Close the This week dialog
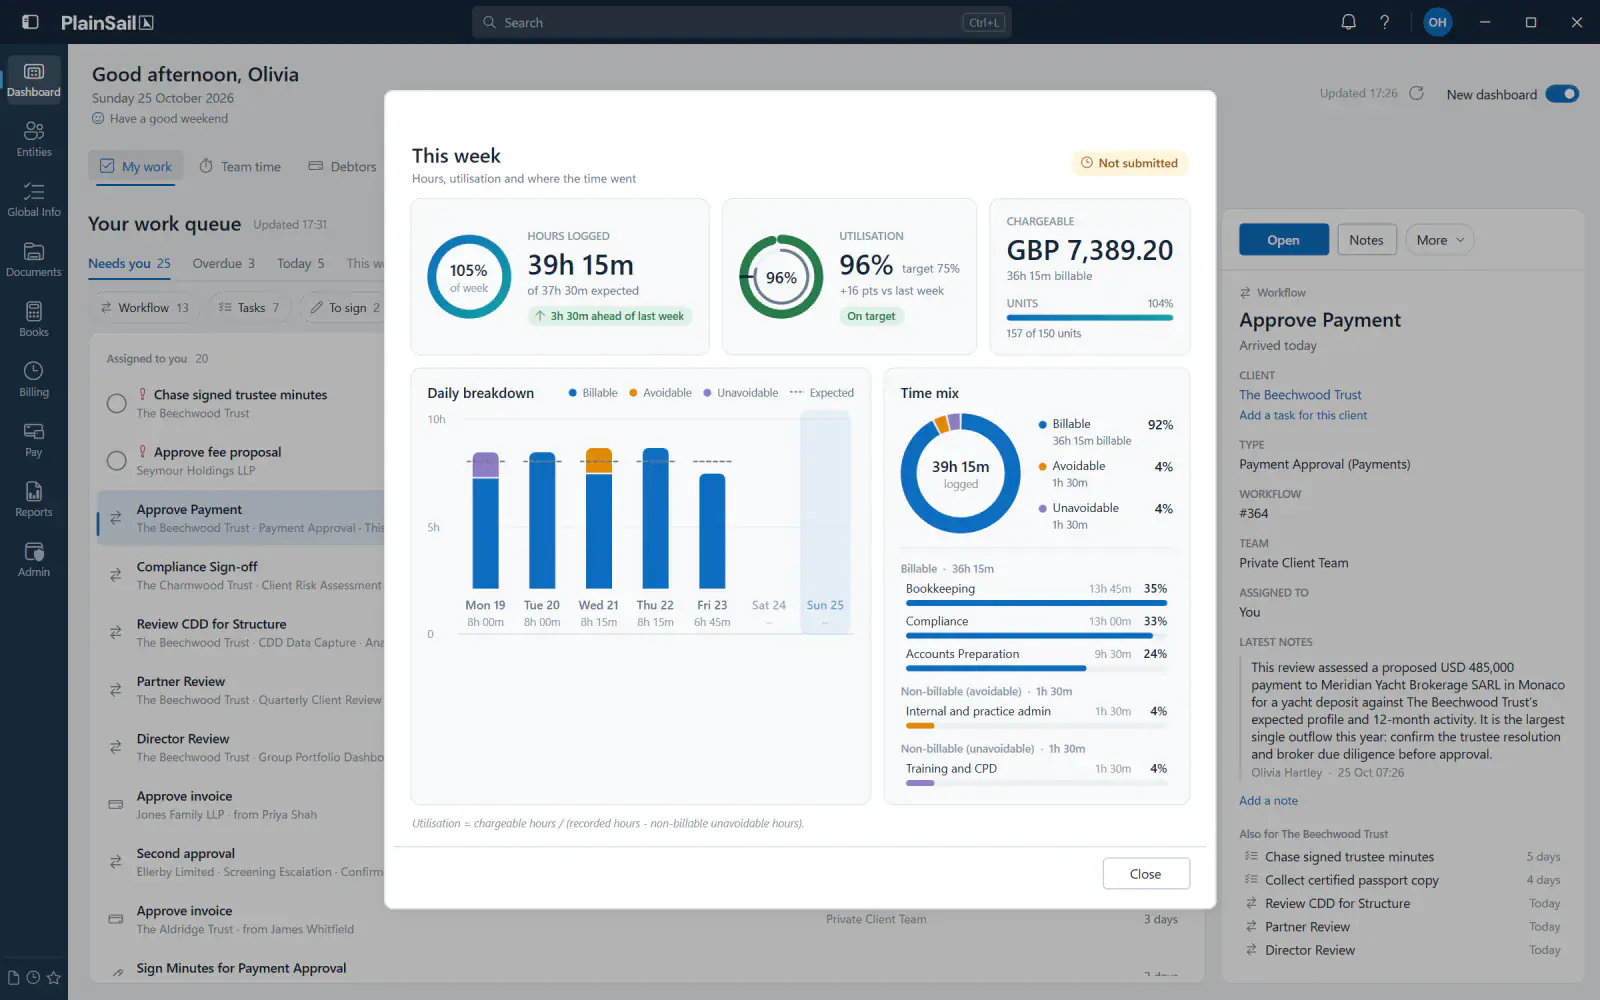Screen dimensions: 1600x1000 [x=1146, y=874]
